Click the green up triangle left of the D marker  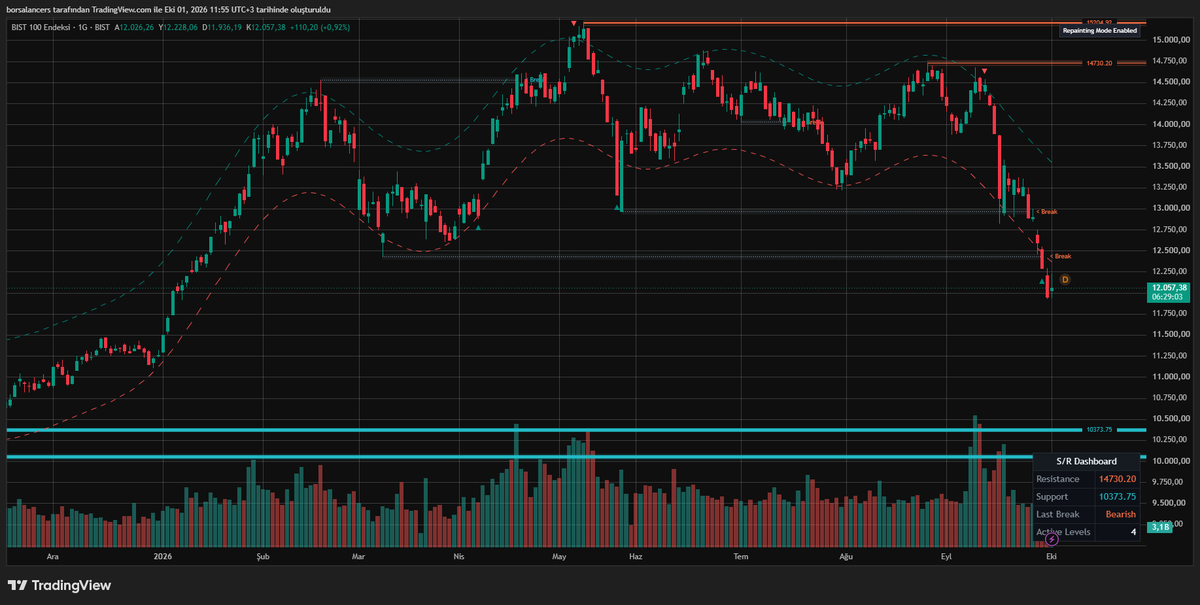[1042, 281]
